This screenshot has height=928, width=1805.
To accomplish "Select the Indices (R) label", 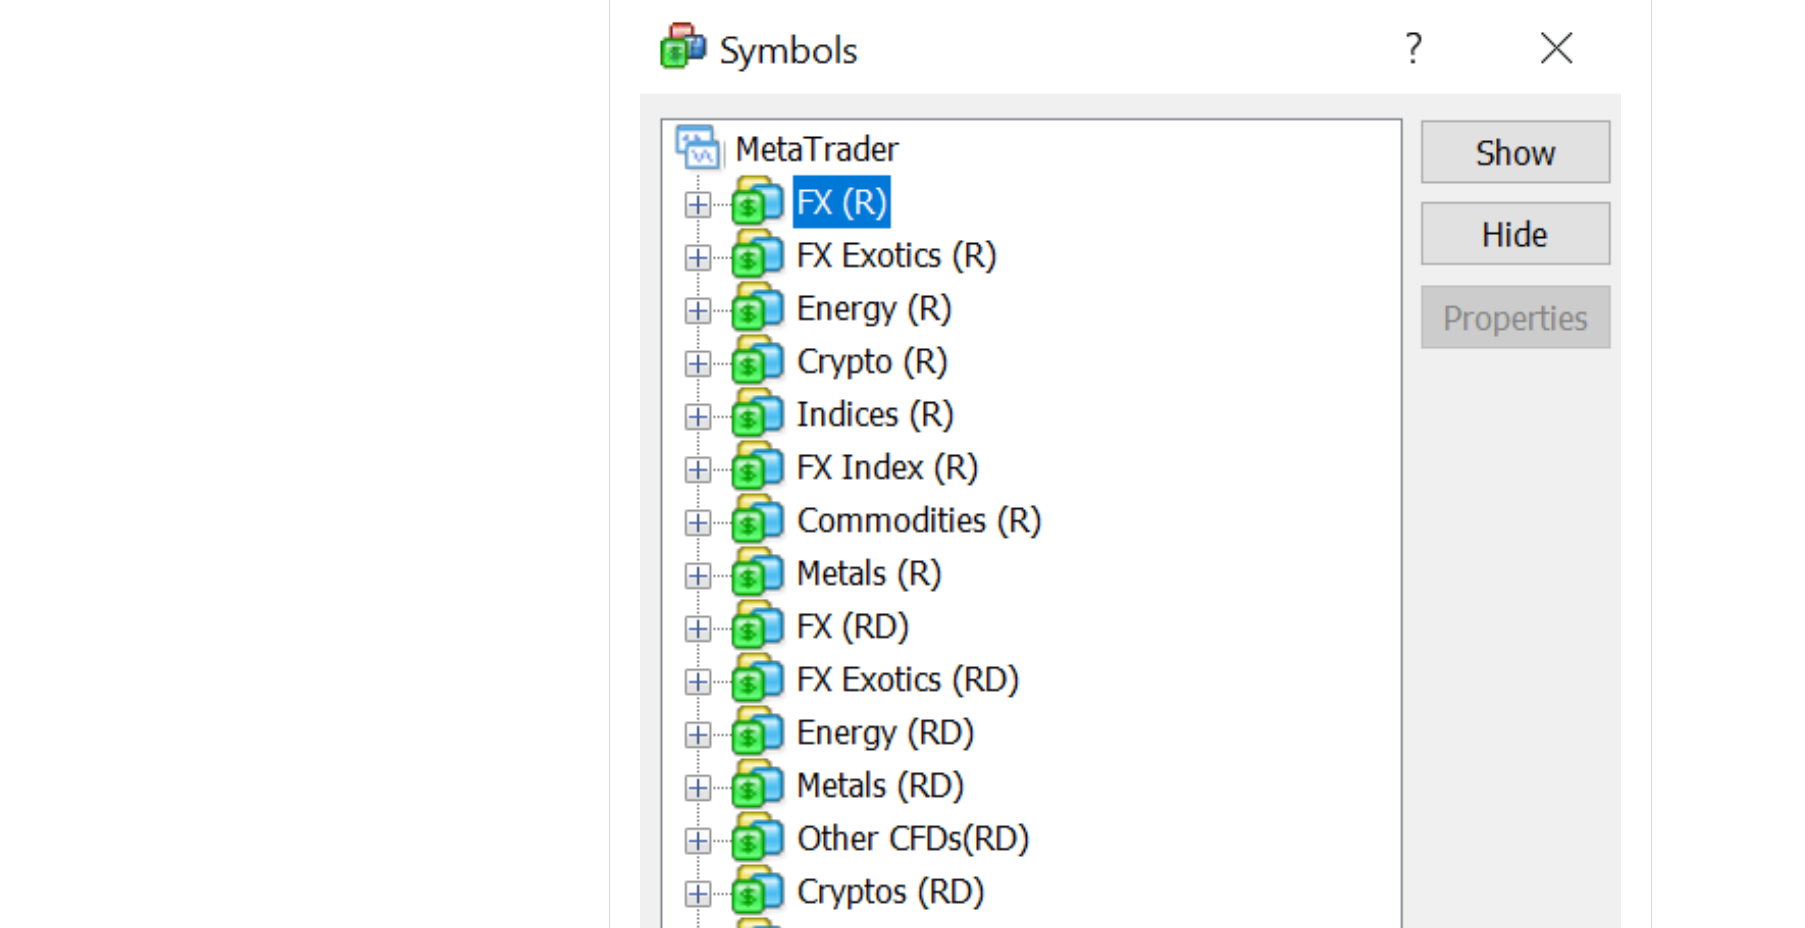I will click(x=875, y=414).
